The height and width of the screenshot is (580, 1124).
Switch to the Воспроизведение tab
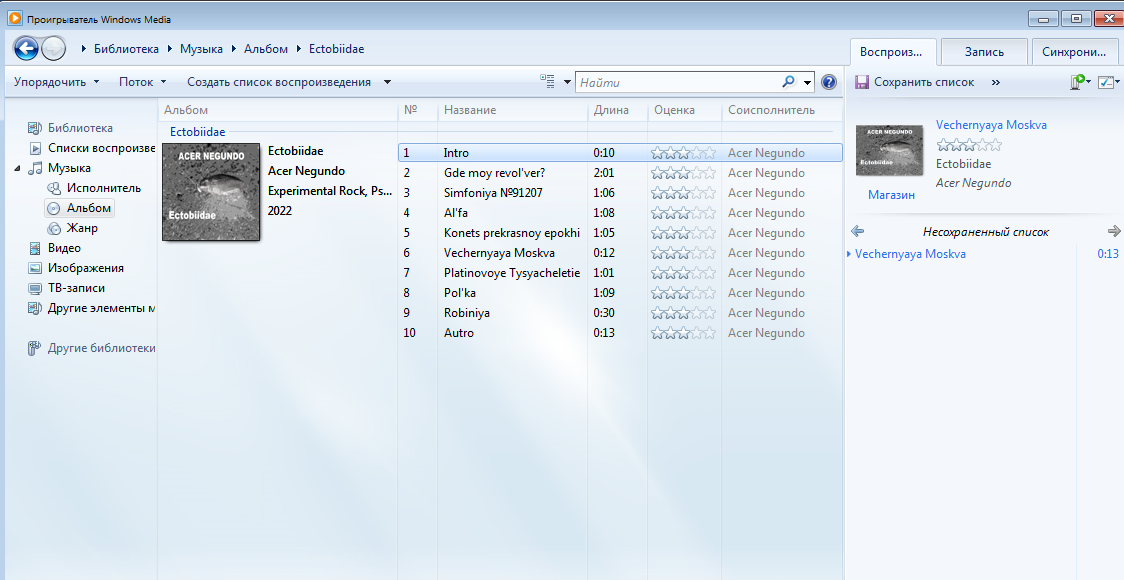point(892,52)
